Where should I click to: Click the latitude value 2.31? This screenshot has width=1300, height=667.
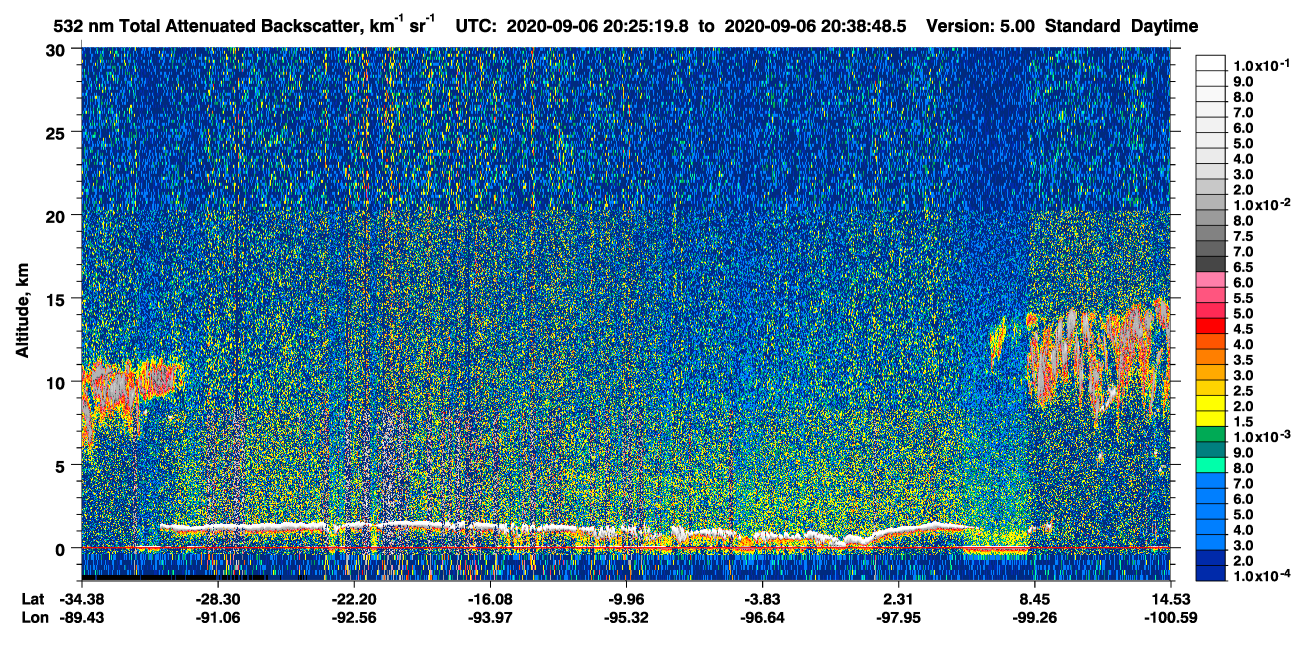(898, 598)
